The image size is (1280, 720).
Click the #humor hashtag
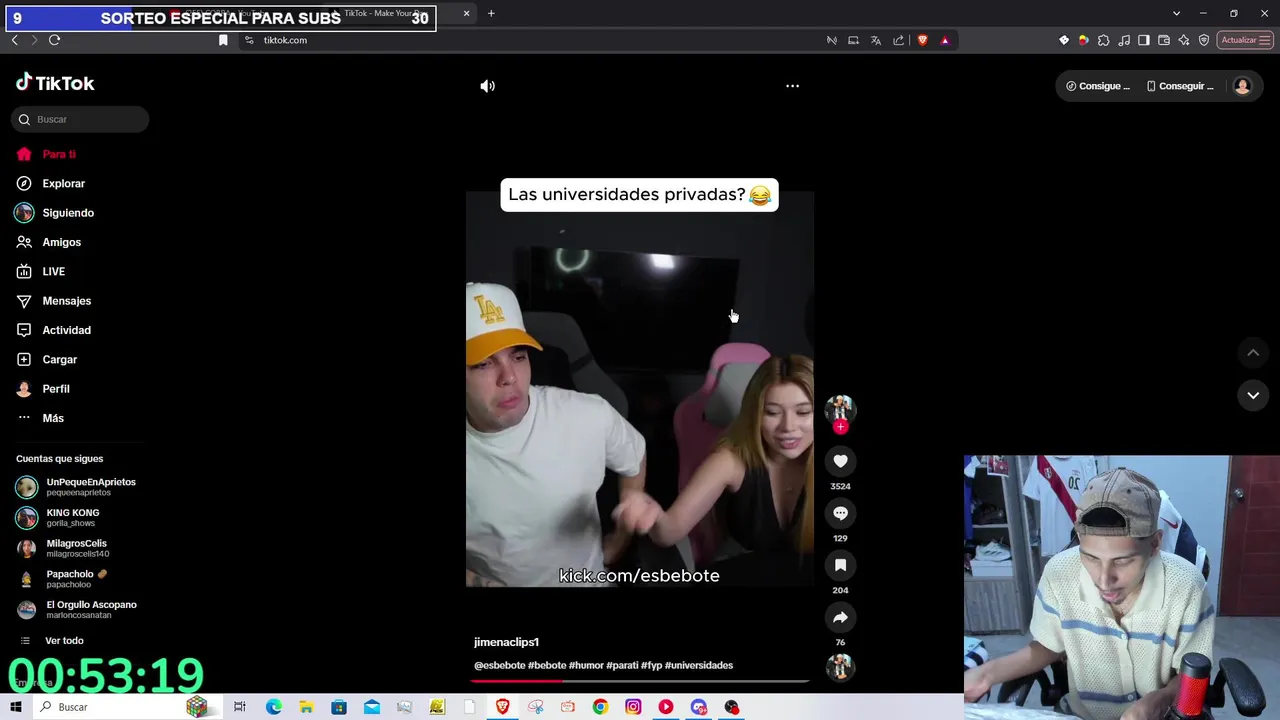pos(586,665)
